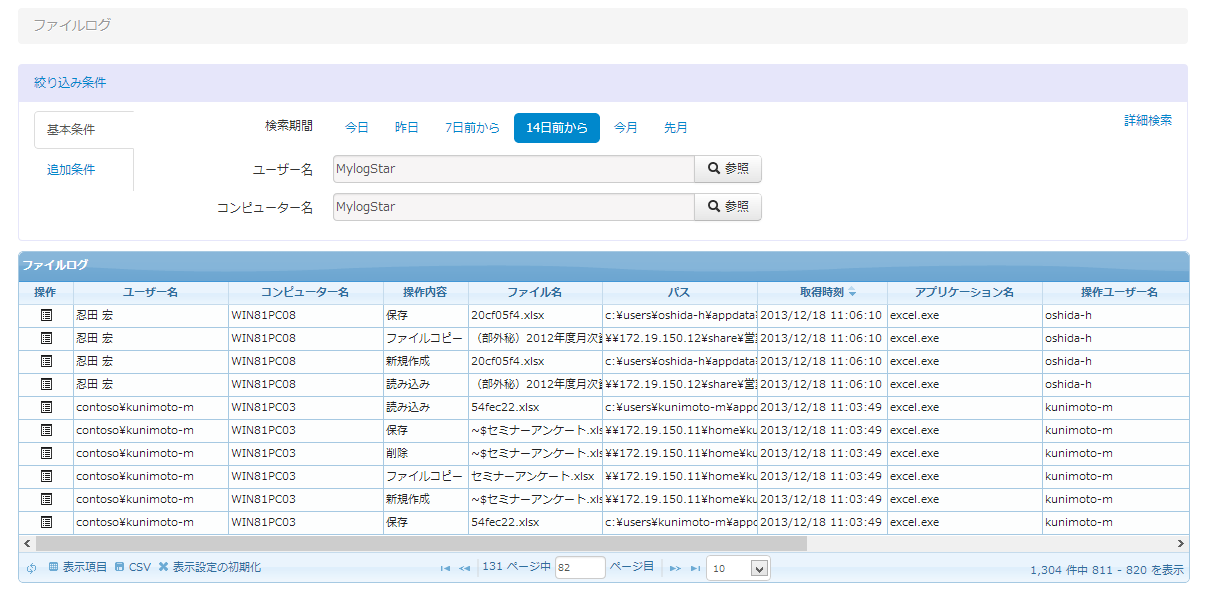
Task: Open the page size dropdown showing 10
Action: (x=738, y=568)
